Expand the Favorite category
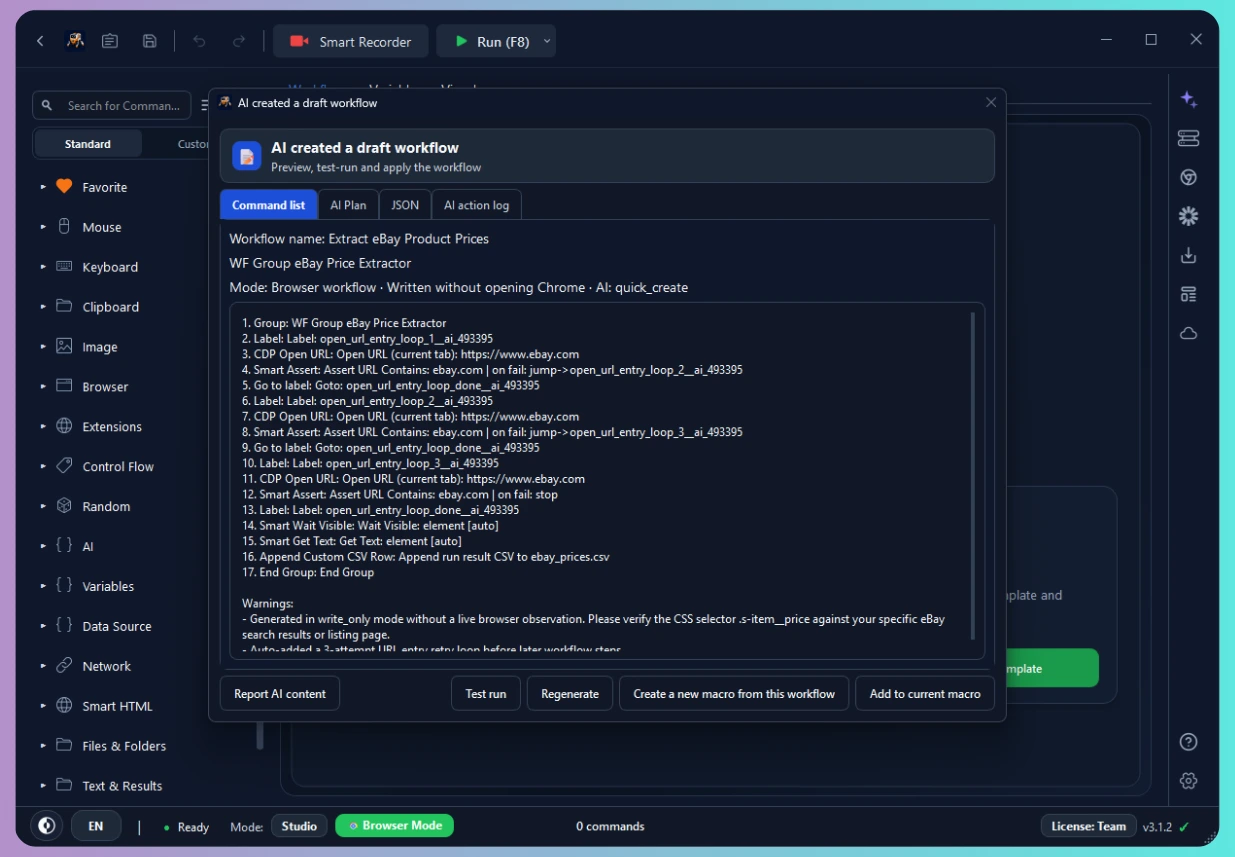This screenshot has width=1235, height=857. coord(43,187)
